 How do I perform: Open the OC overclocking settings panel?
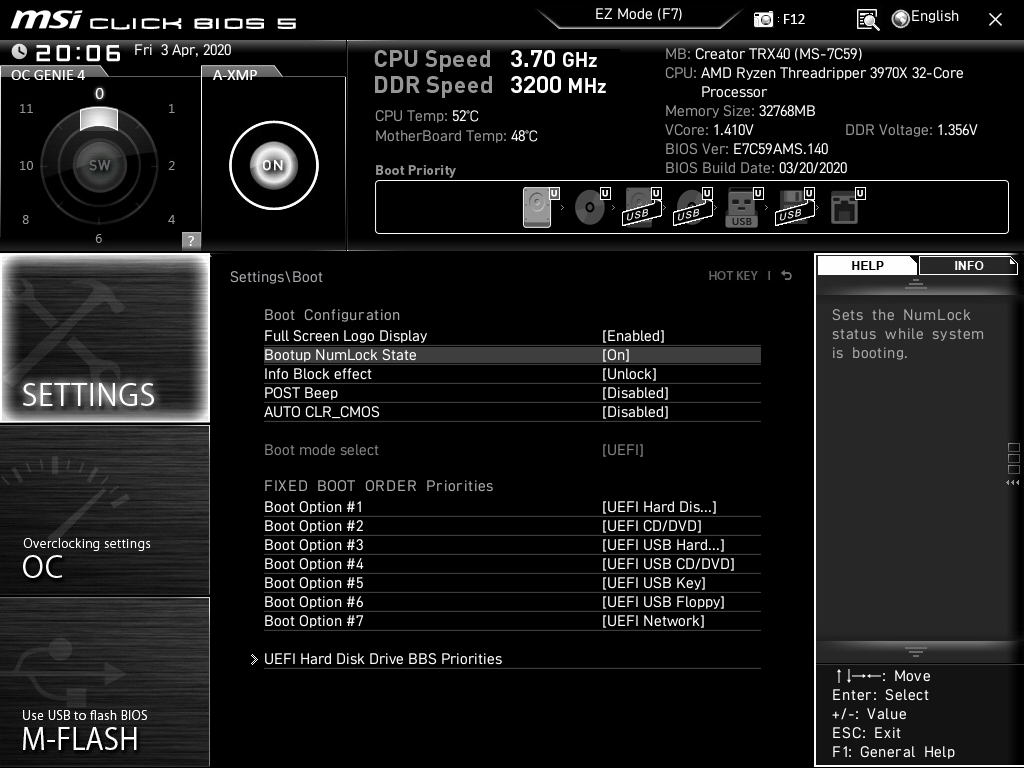pos(105,510)
